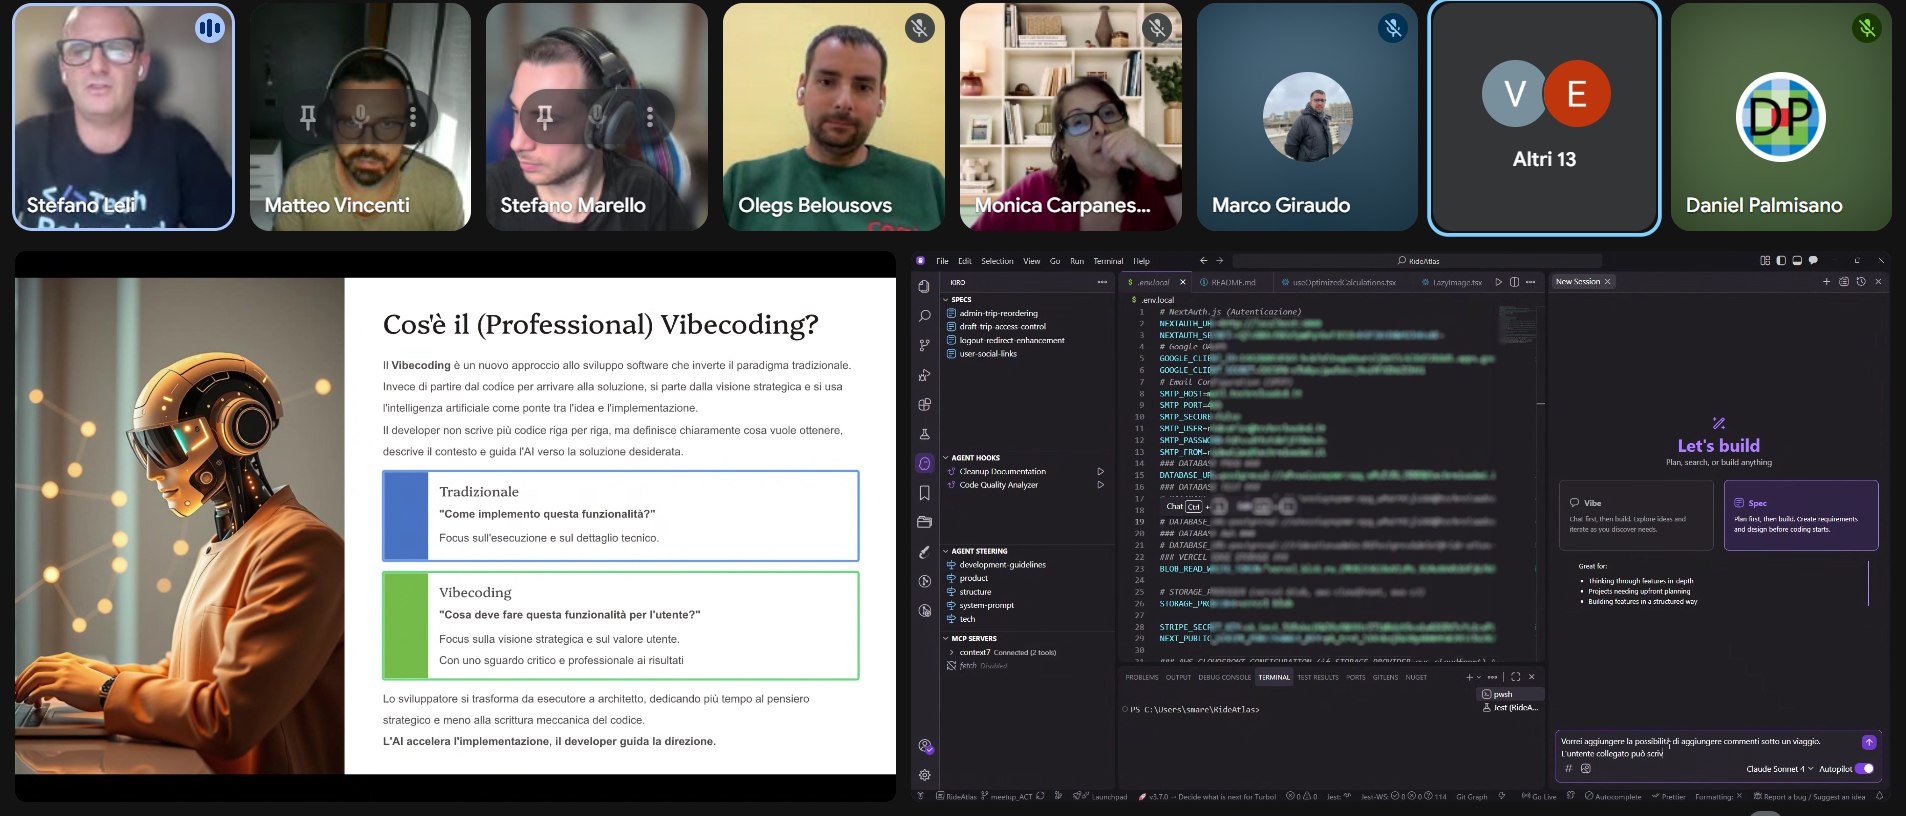The image size is (1906, 816).
Task: Send the chat prompt with arrow button
Action: click(1868, 742)
